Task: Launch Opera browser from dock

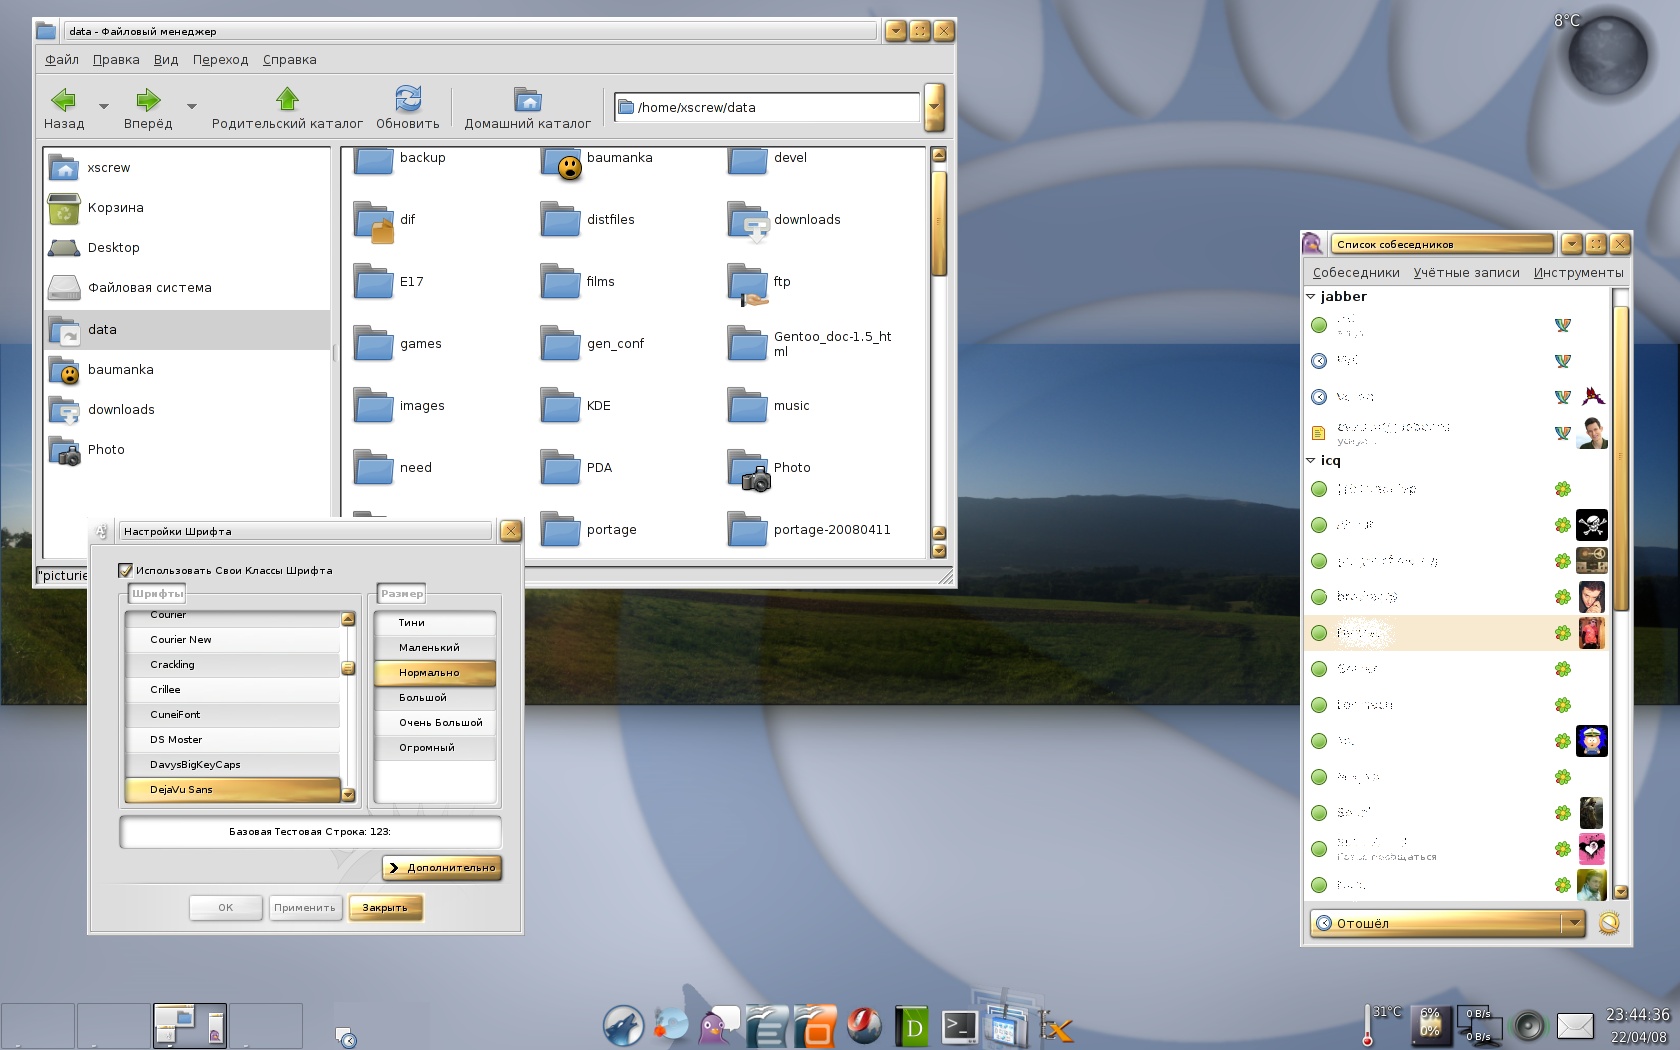Action: coord(864,1026)
